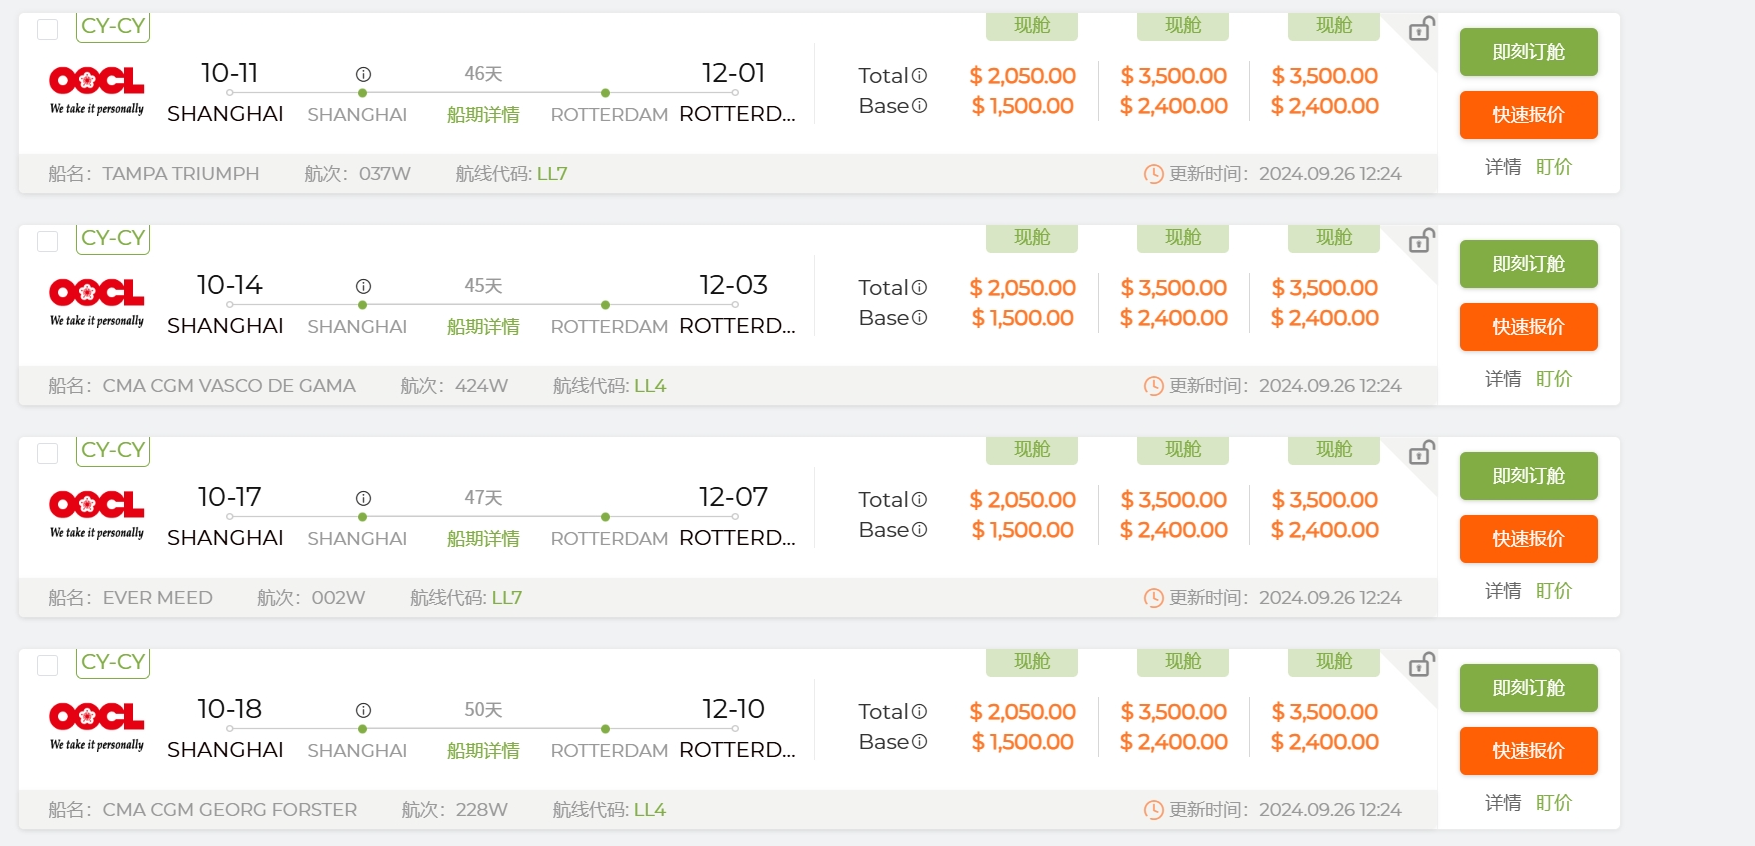The image size is (1755, 846).
Task: Click the lock icon on EVER MEED listing
Action: point(1421,453)
